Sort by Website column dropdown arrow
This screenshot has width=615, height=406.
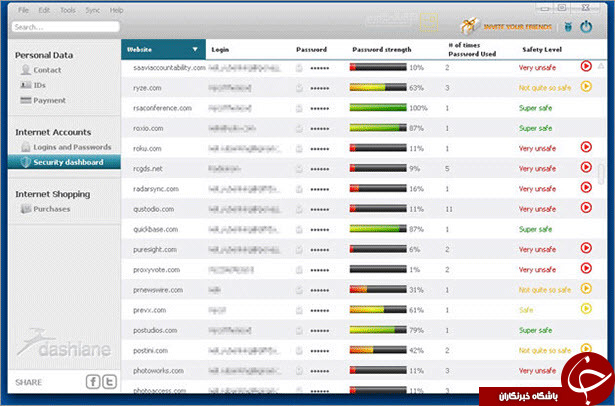point(195,49)
